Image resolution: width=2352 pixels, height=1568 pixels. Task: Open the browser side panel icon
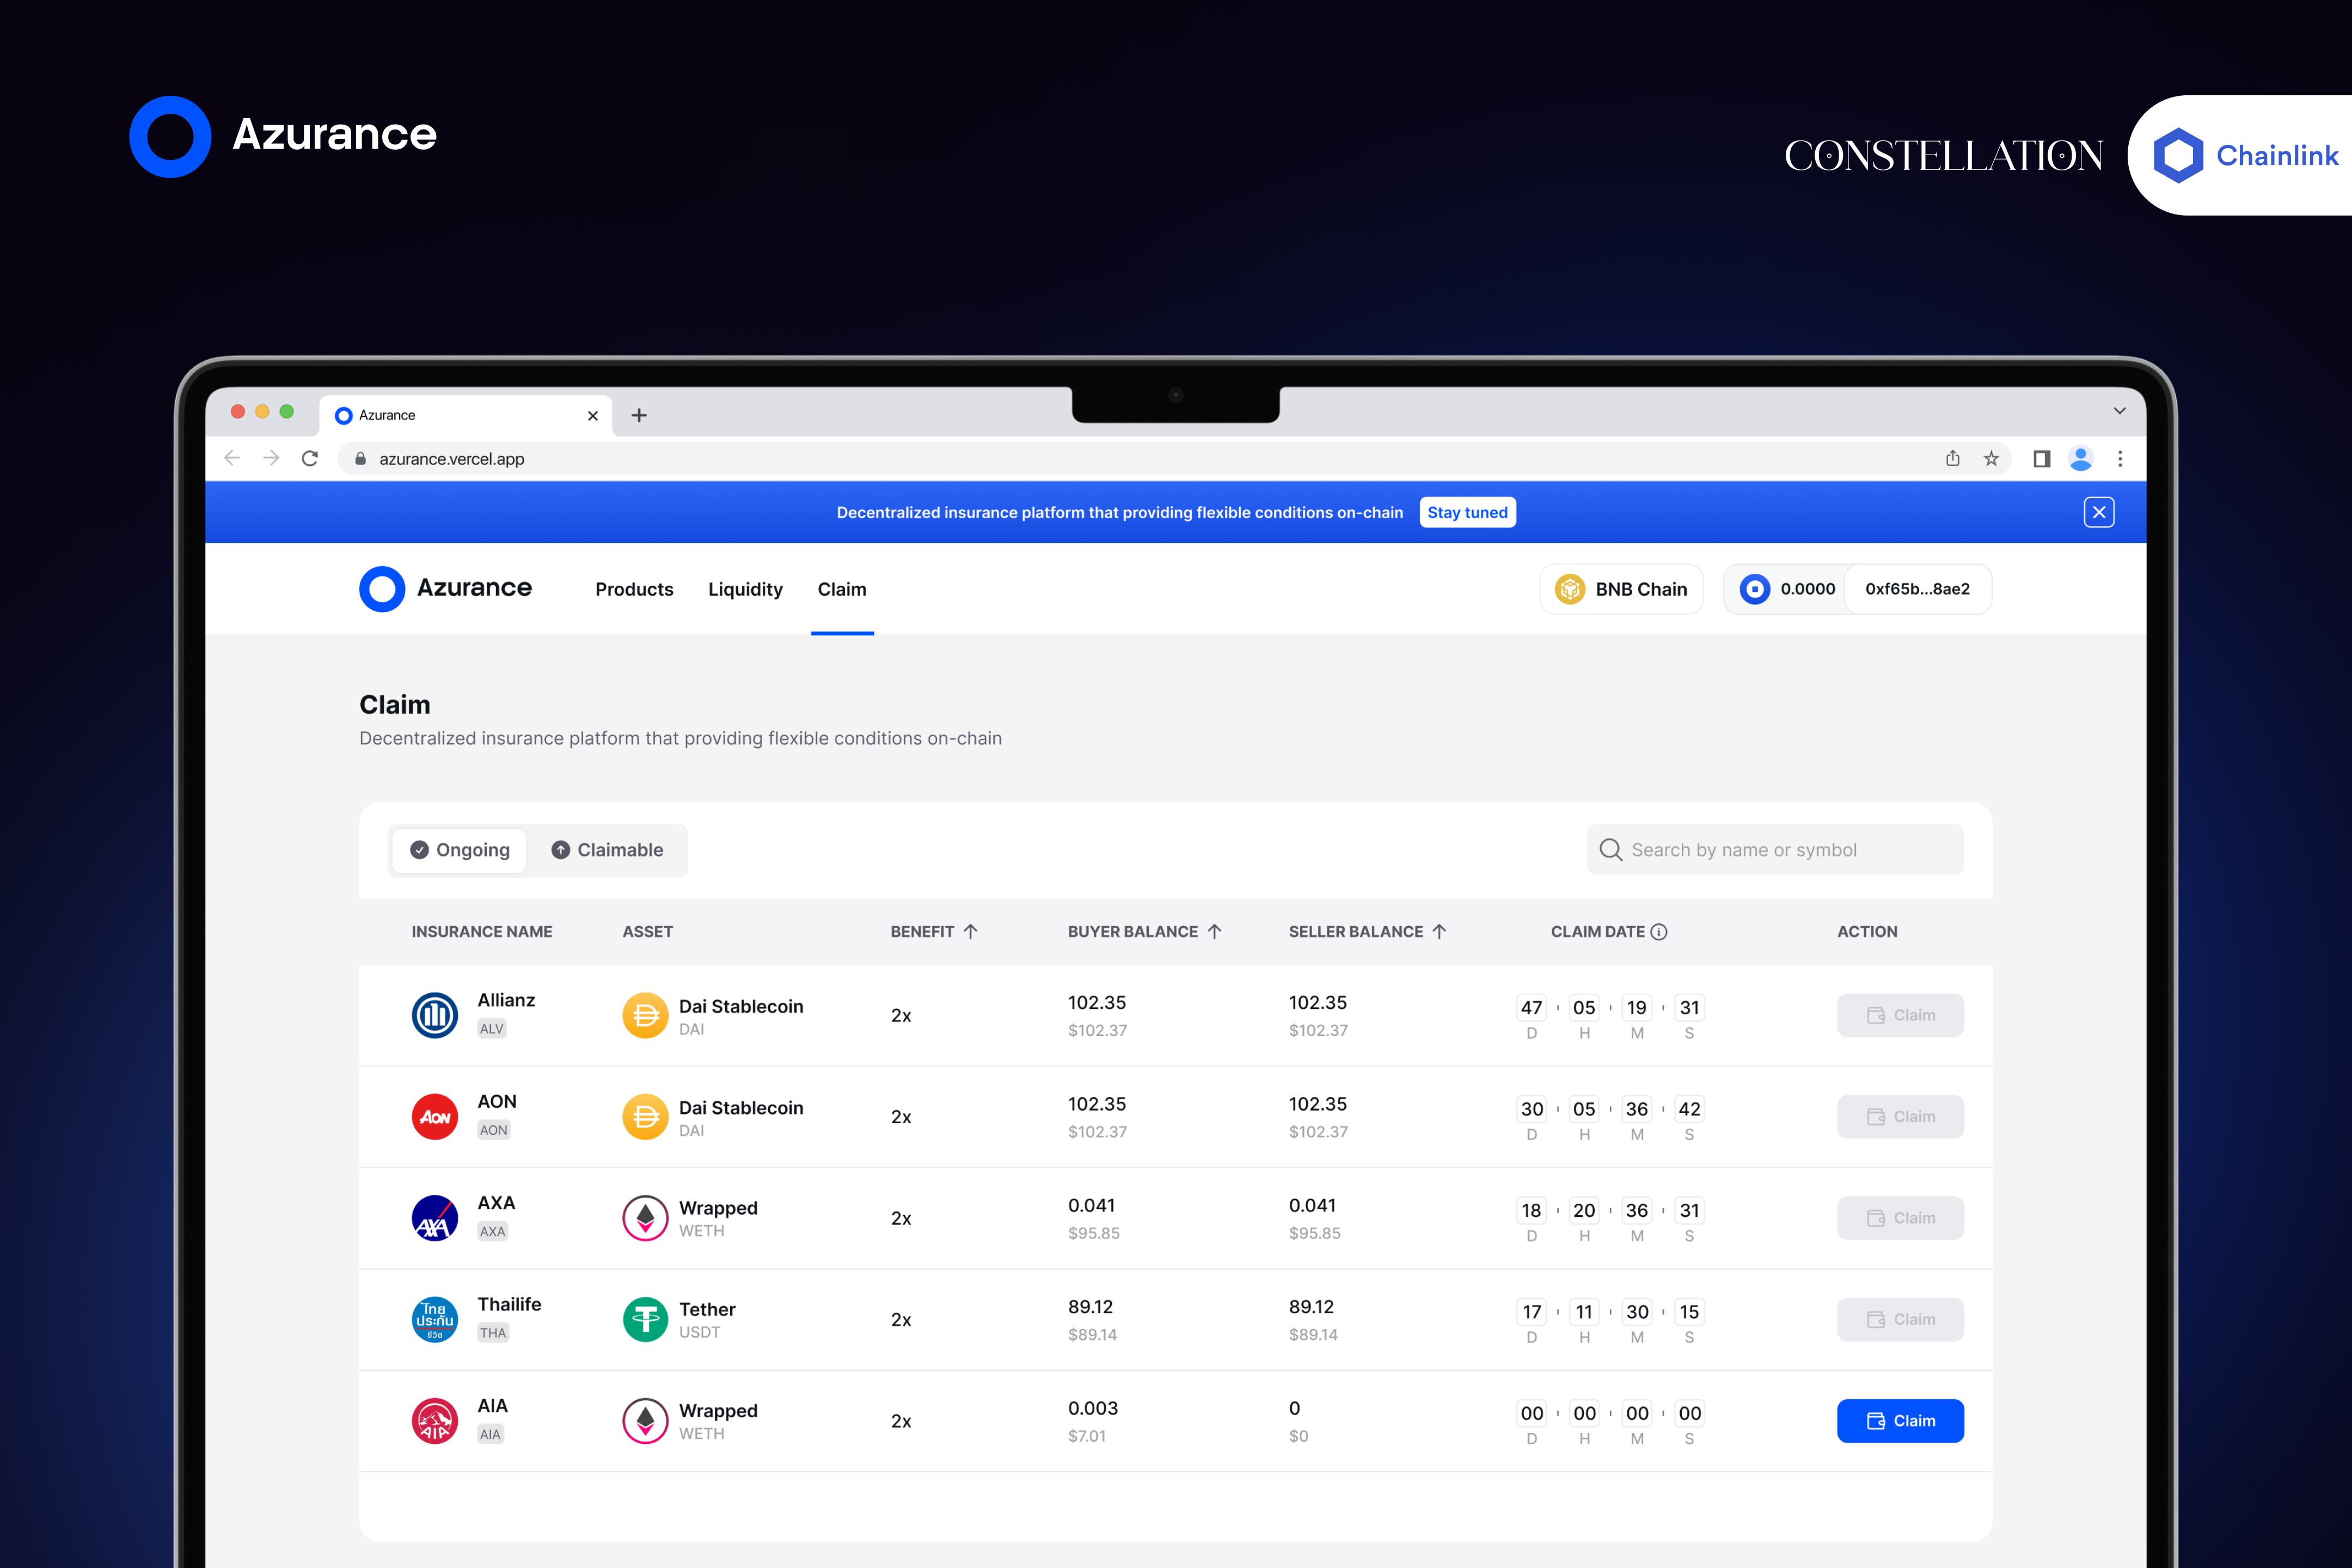pyautogui.click(x=2041, y=458)
